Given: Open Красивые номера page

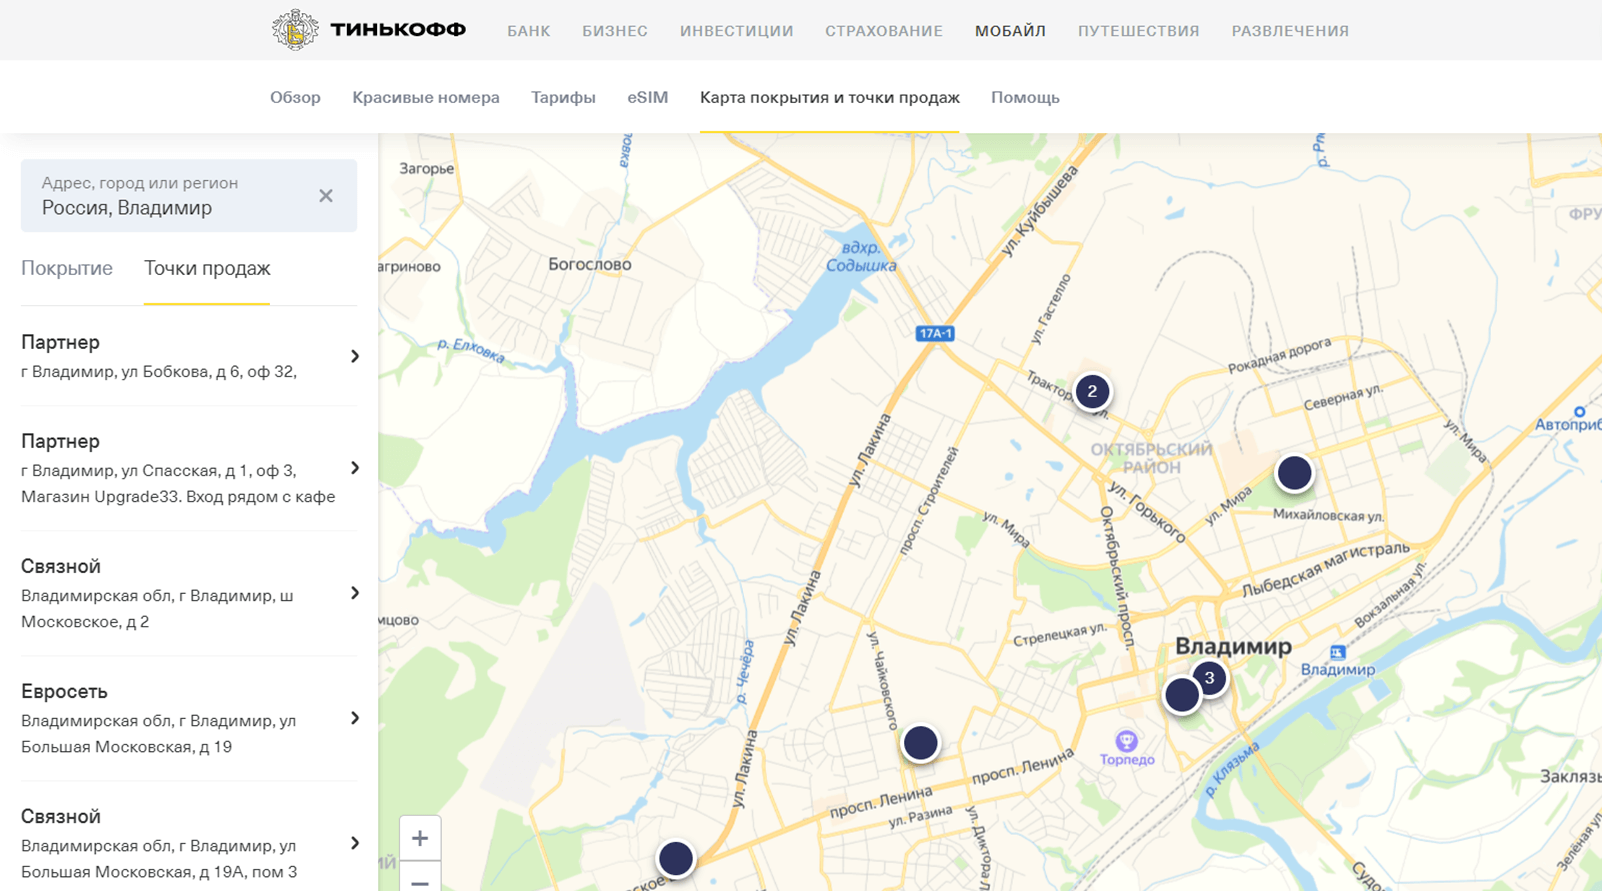Looking at the screenshot, I should click(426, 97).
